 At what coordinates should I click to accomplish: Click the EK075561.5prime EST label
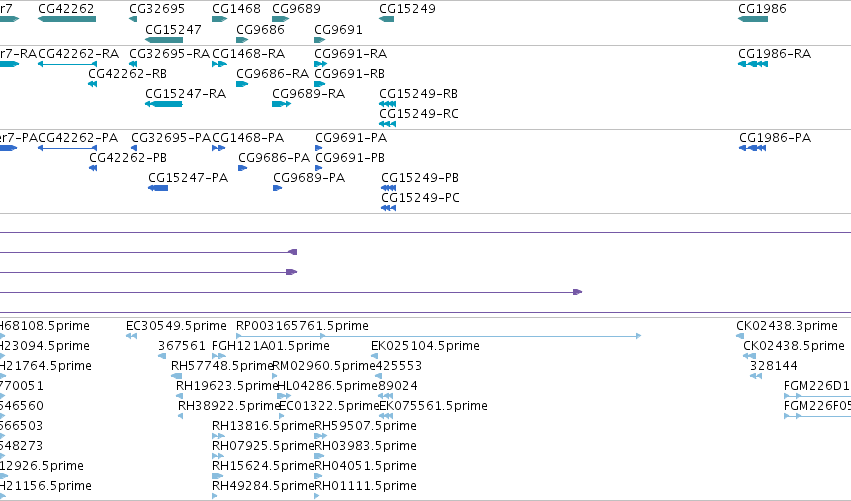click(x=434, y=406)
